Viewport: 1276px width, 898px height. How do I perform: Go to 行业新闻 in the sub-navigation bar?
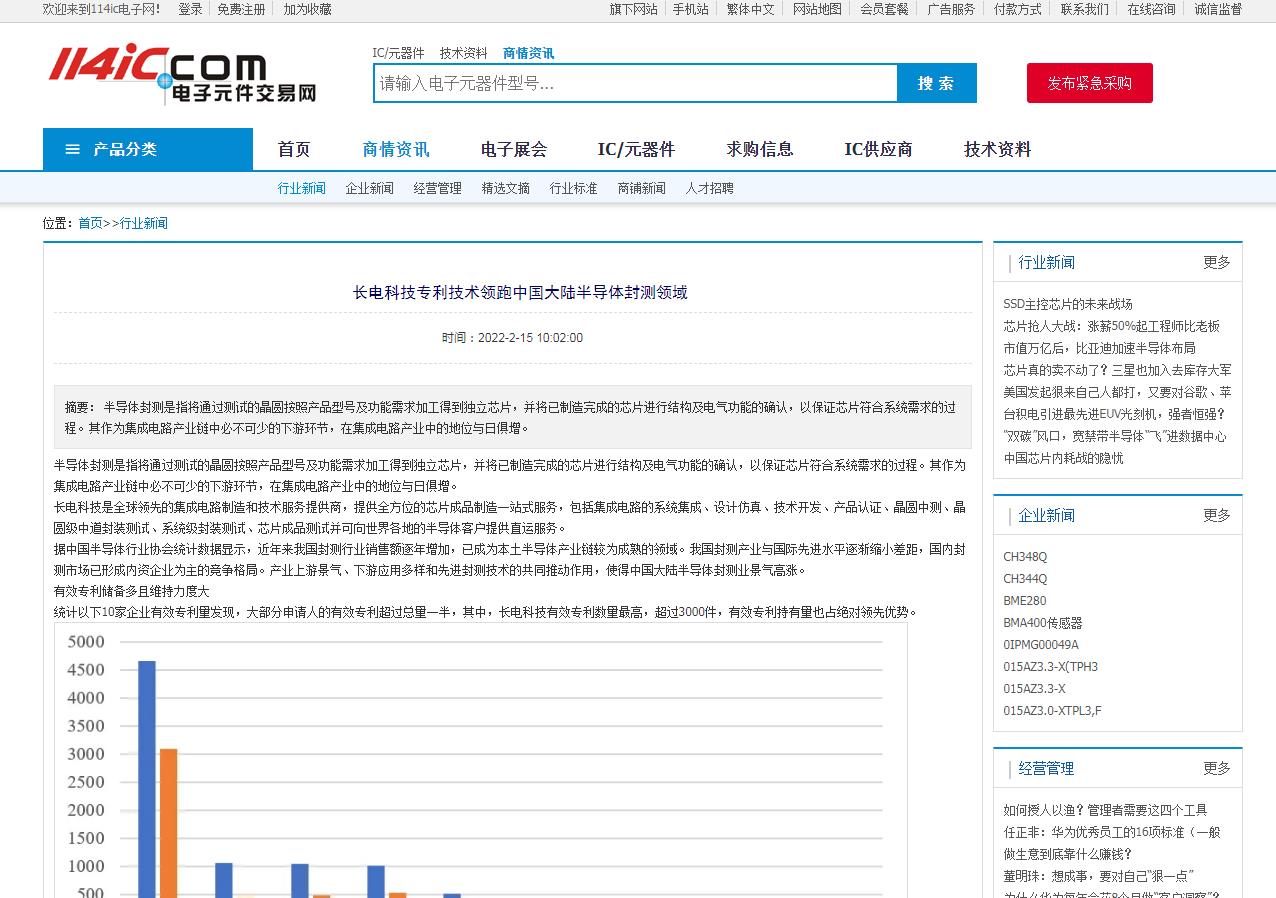(302, 188)
